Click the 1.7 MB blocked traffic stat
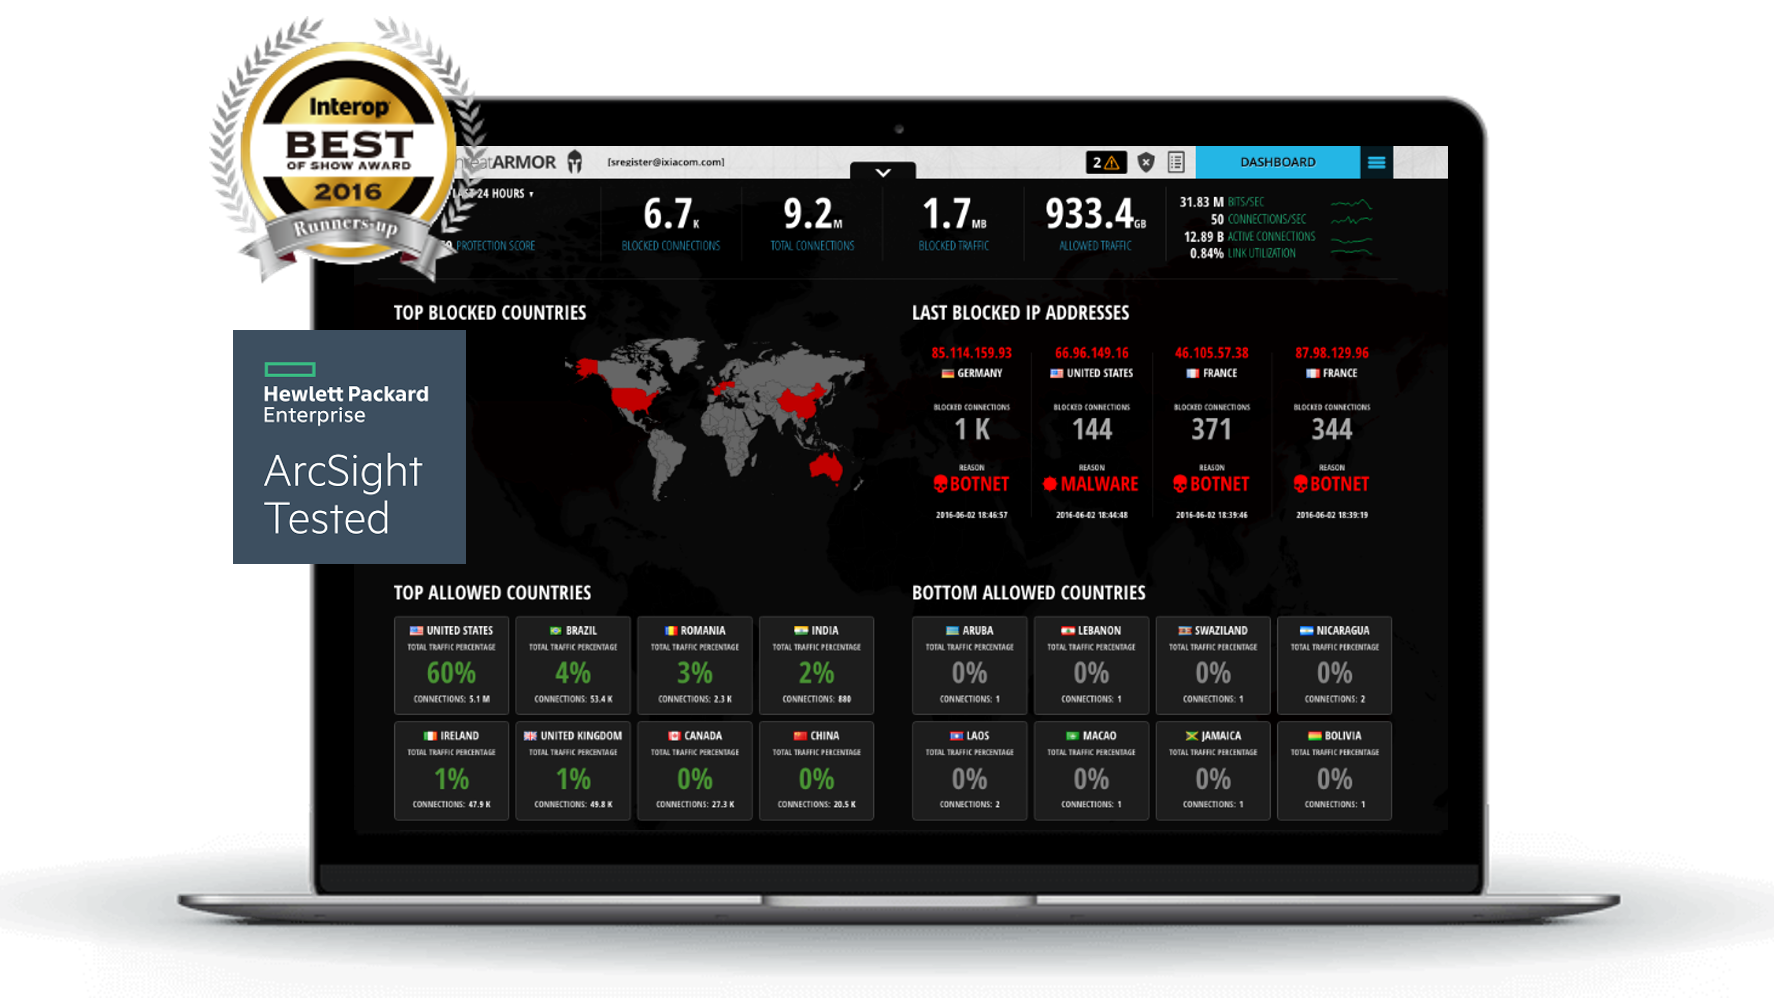The height and width of the screenshot is (998, 1774). pyautogui.click(x=953, y=223)
